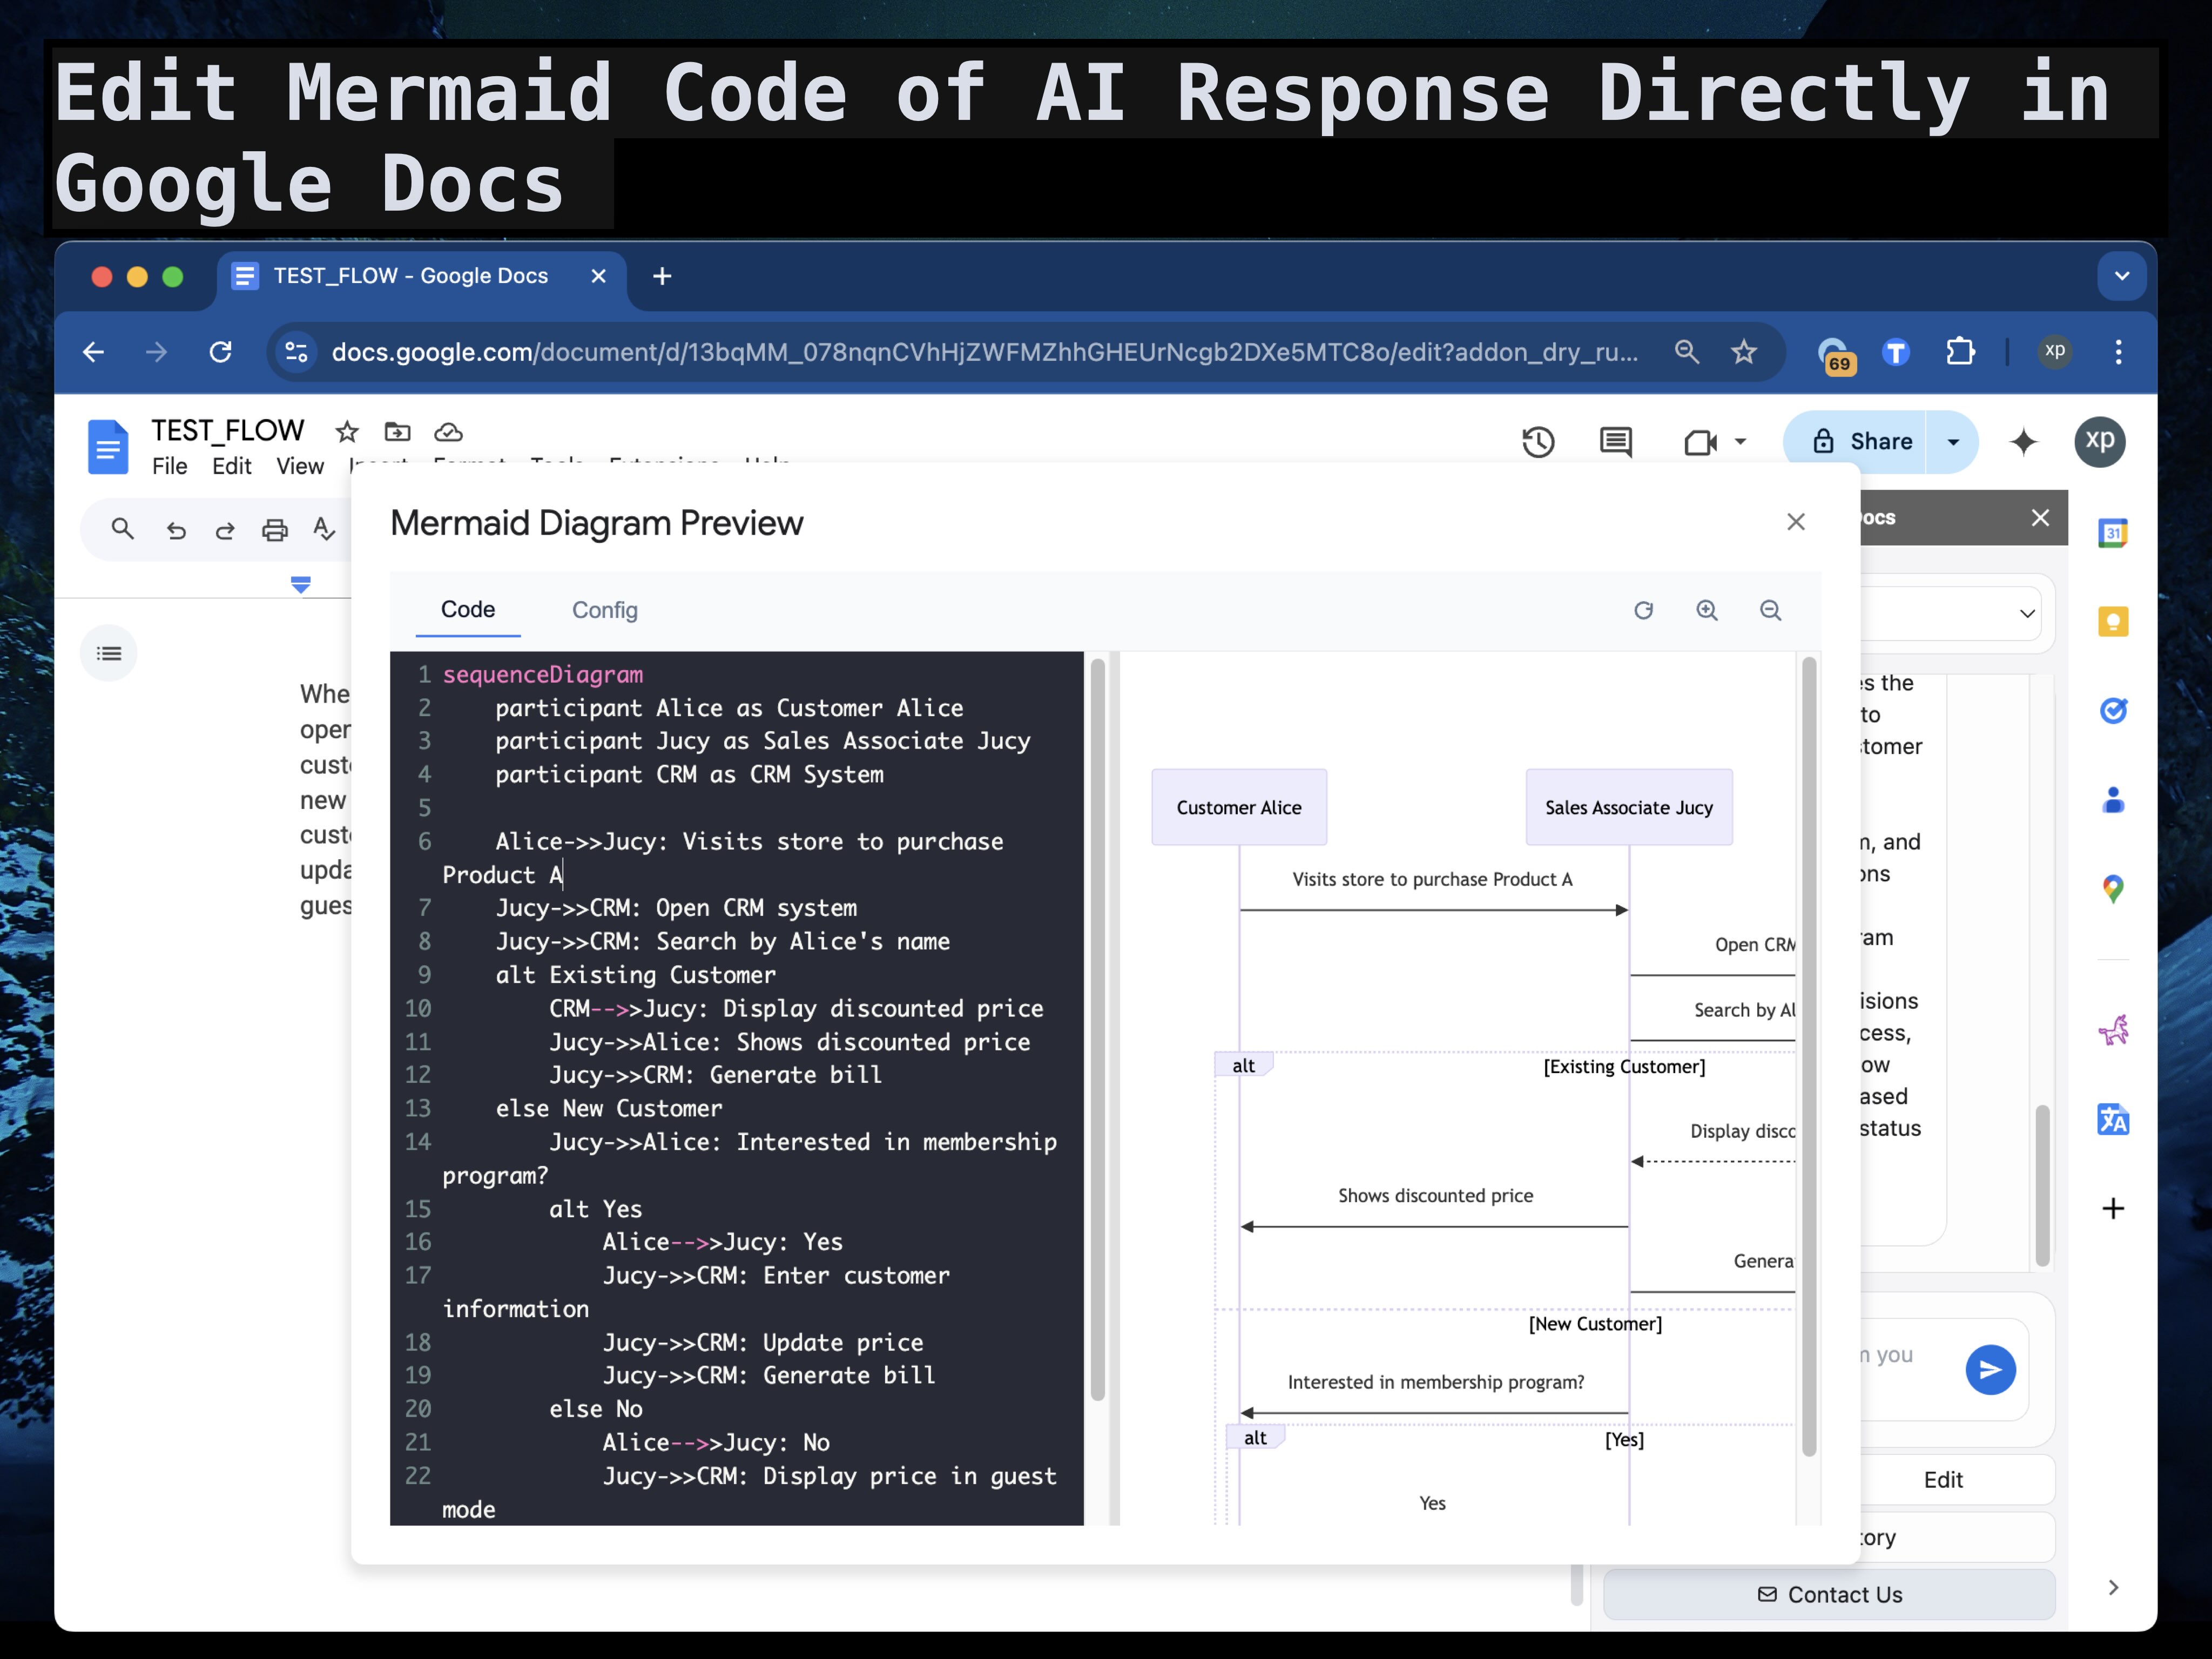The image size is (2212, 1659).
Task: Click the Contact Us button
Action: pos(1829,1594)
